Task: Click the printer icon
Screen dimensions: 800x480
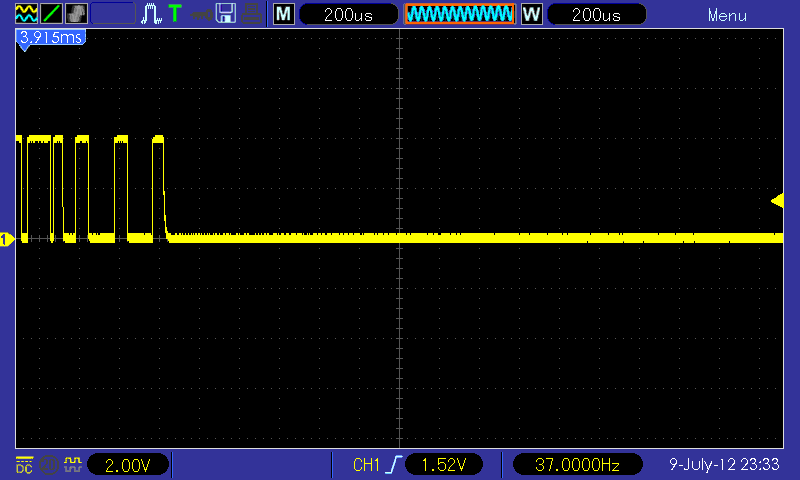Action: [251, 14]
